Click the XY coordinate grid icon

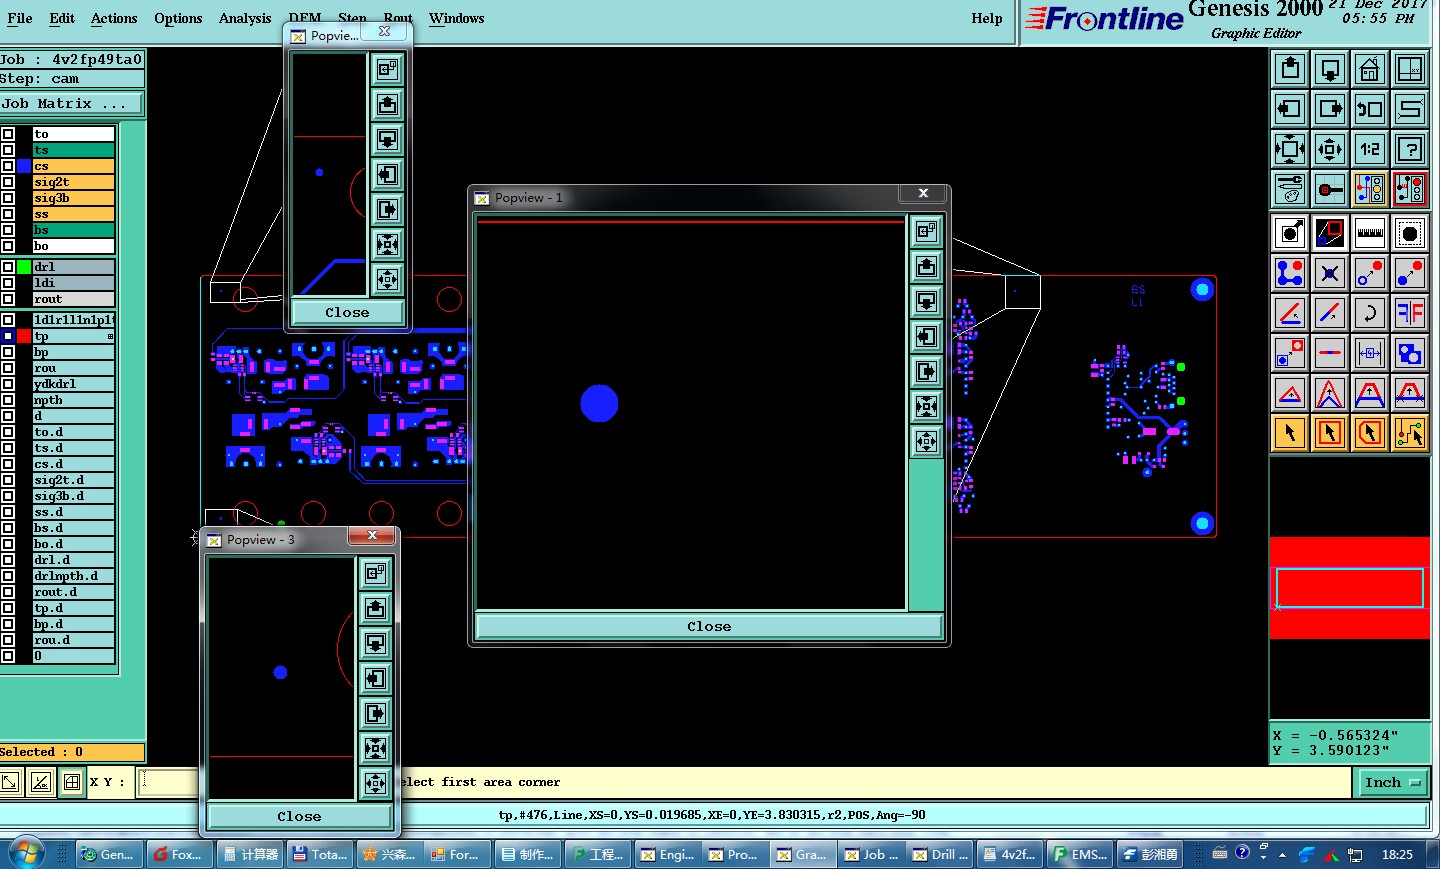click(x=1410, y=69)
